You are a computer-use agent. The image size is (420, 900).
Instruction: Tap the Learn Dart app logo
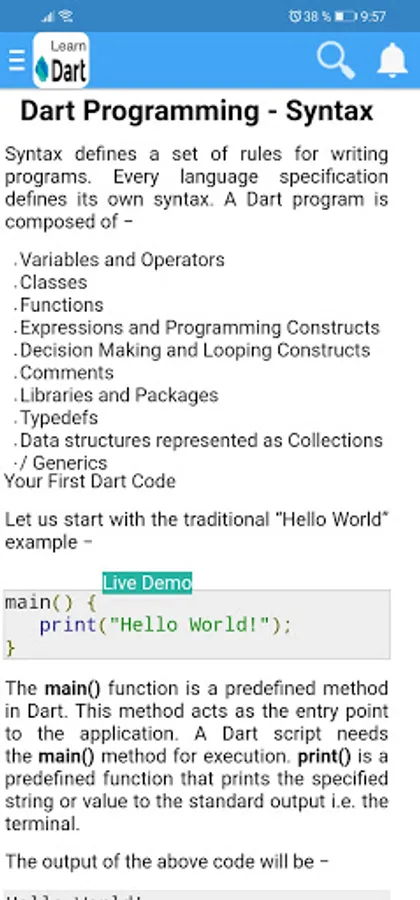[x=61, y=60]
